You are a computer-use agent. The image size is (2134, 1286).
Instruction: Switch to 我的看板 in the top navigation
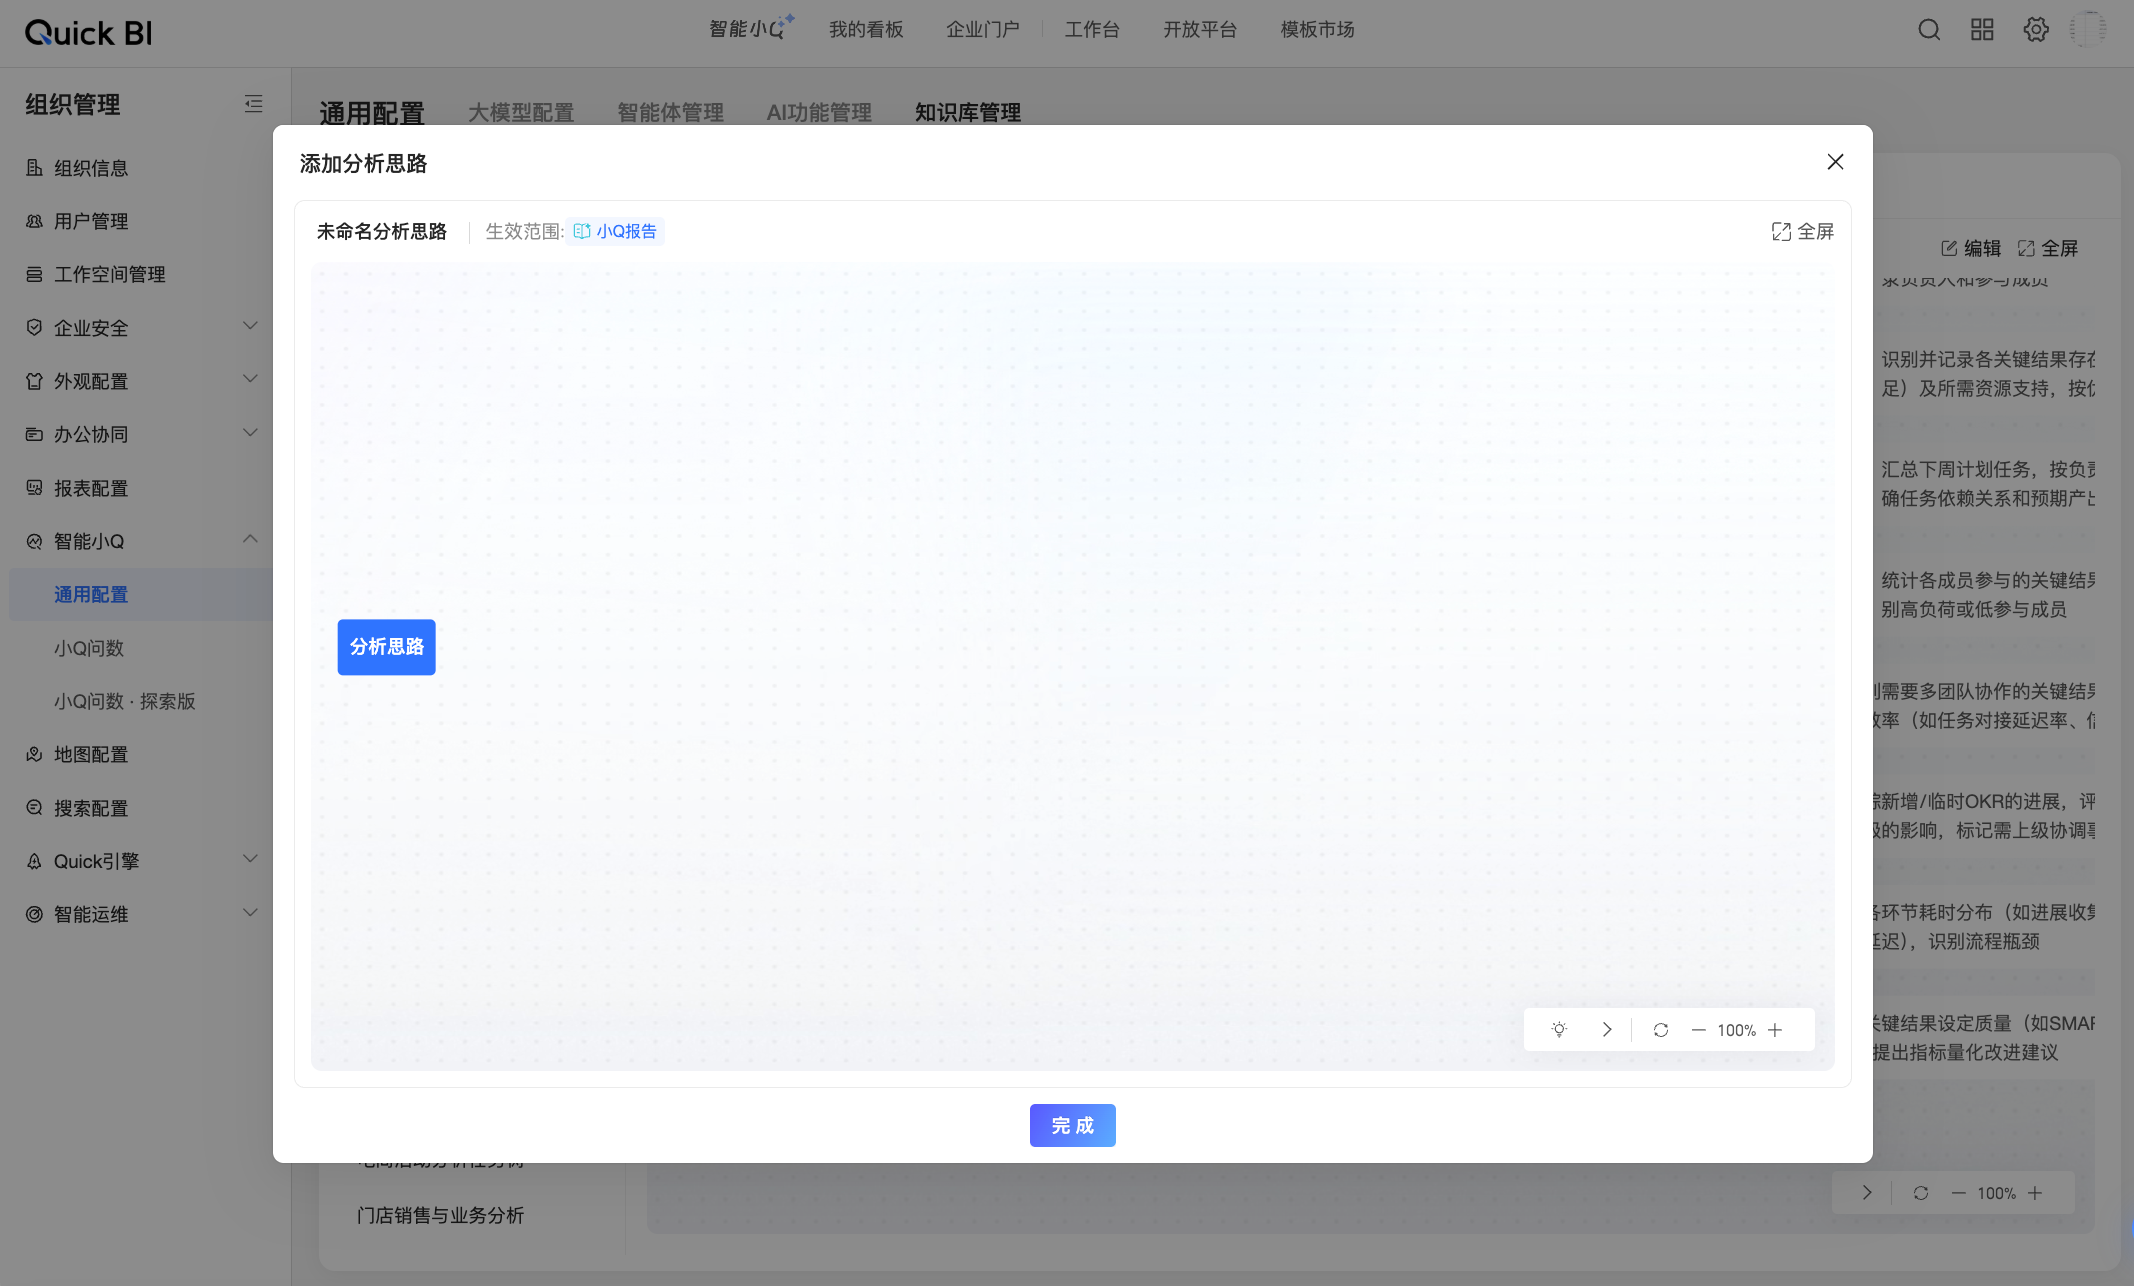point(866,30)
